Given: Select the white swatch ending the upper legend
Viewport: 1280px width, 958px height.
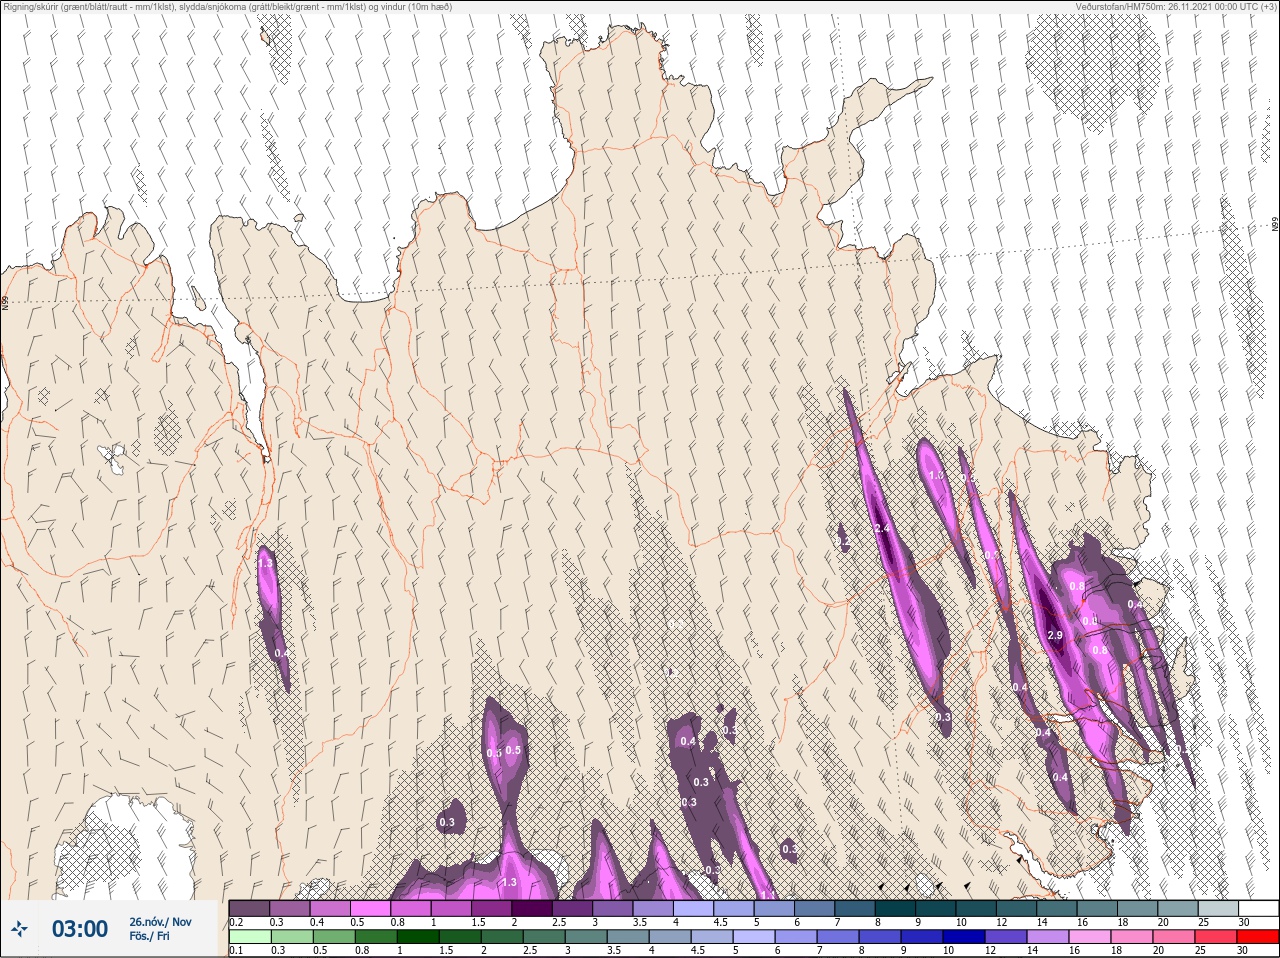Looking at the screenshot, I should pyautogui.click(x=1258, y=908).
